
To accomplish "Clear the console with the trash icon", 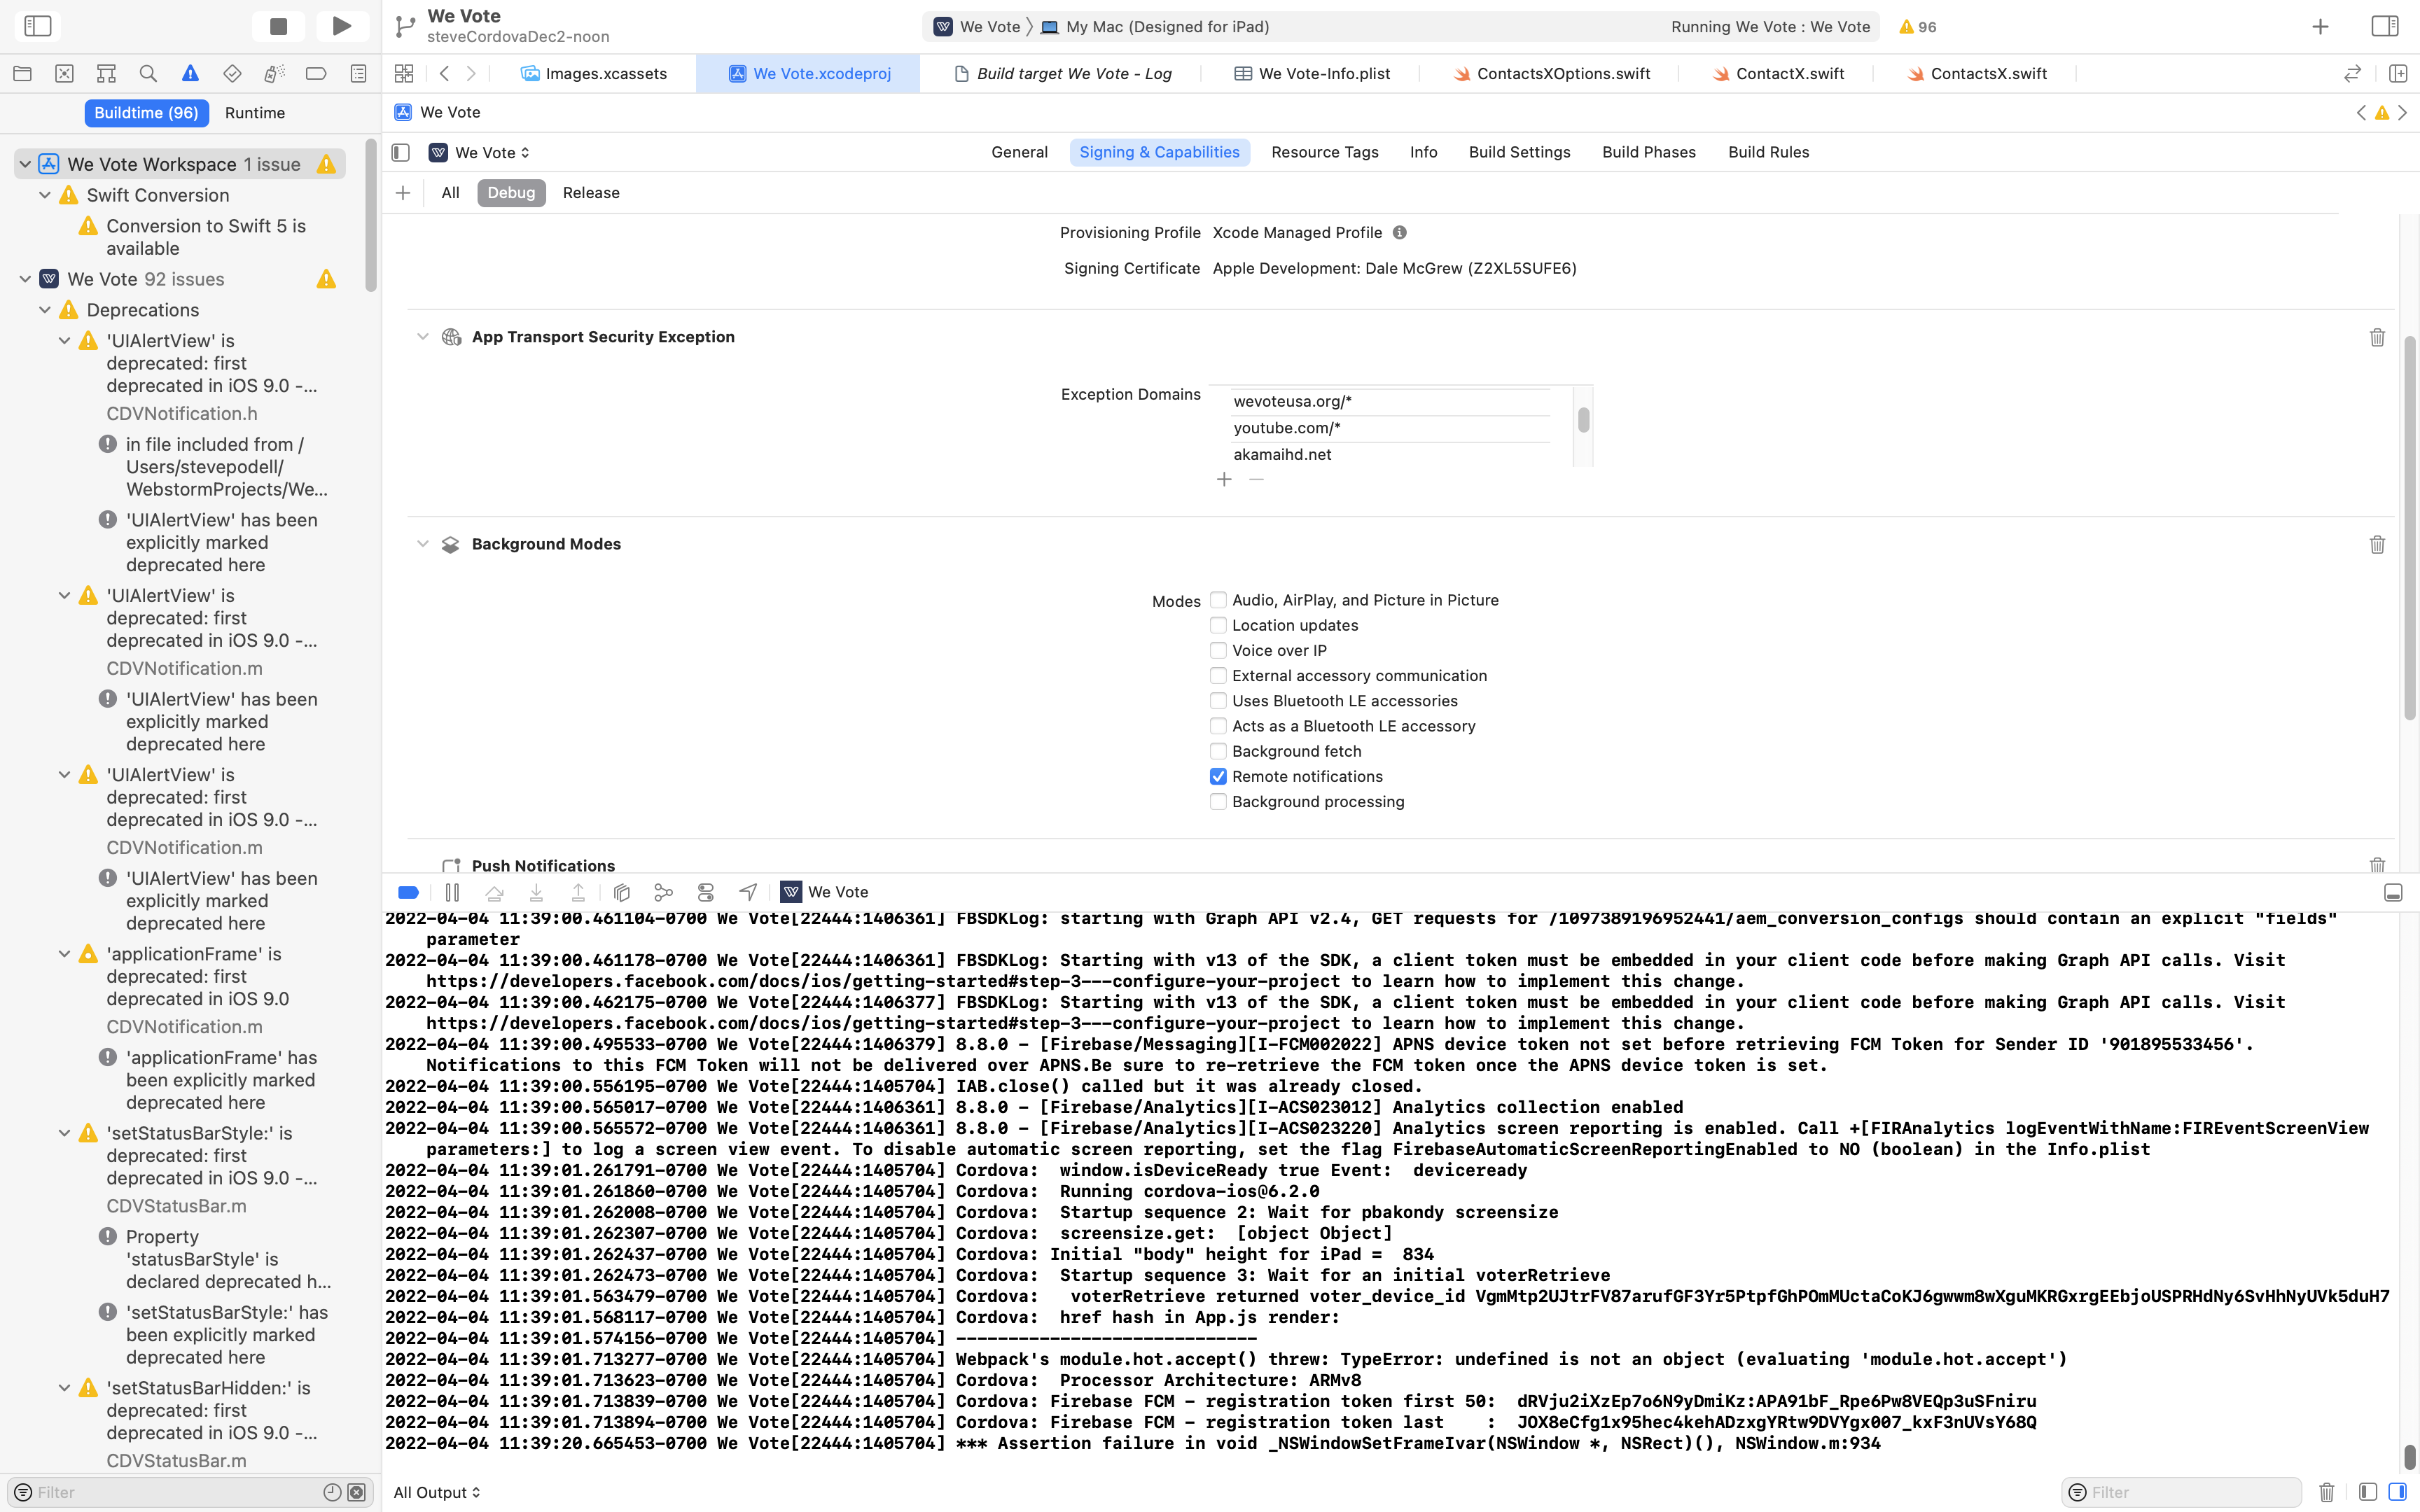I will click(x=2326, y=1492).
